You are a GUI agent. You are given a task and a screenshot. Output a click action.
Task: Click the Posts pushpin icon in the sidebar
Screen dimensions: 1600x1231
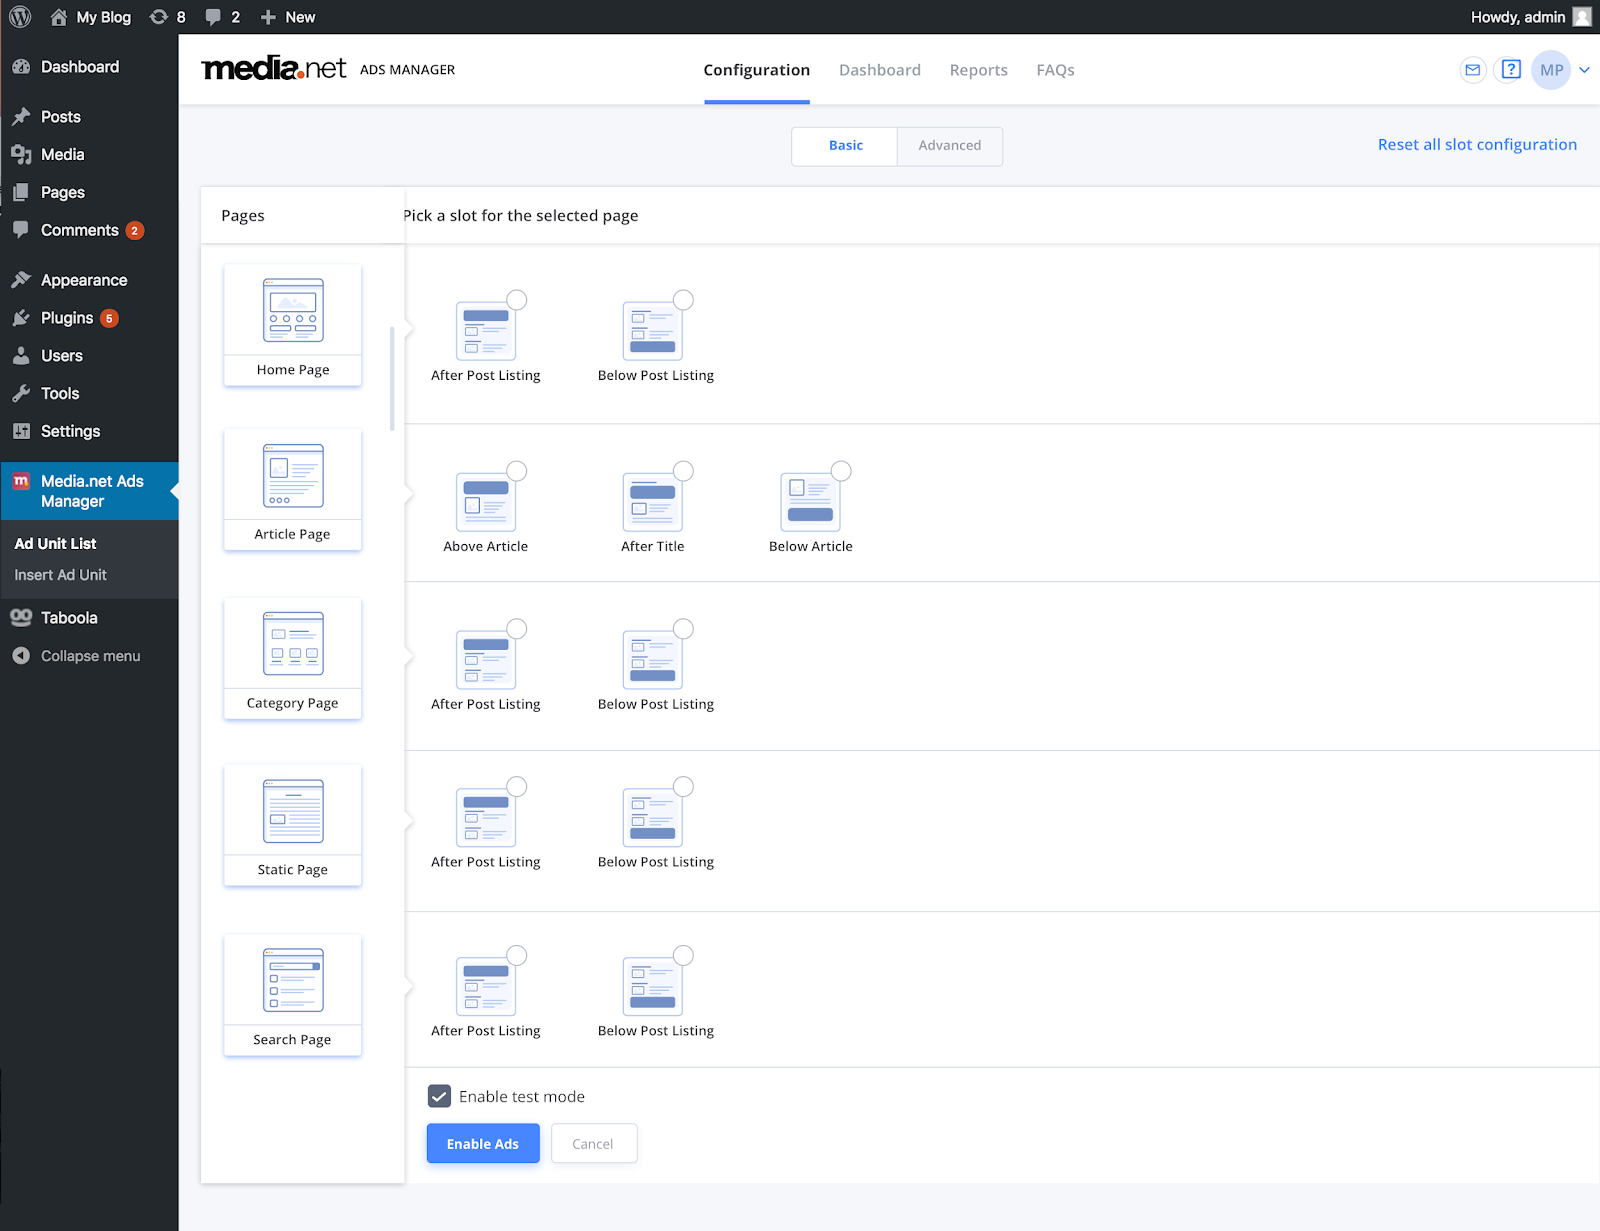[21, 117]
